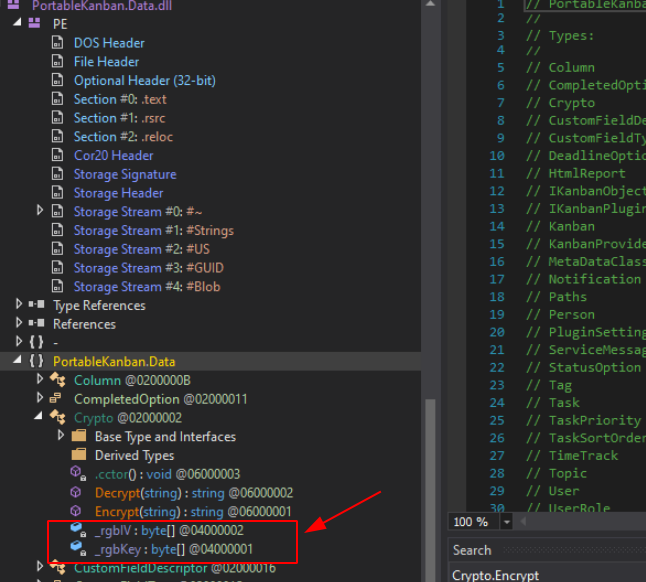Expand Storage Stream #0 node
Screen dimensions: 646x582
40,211
